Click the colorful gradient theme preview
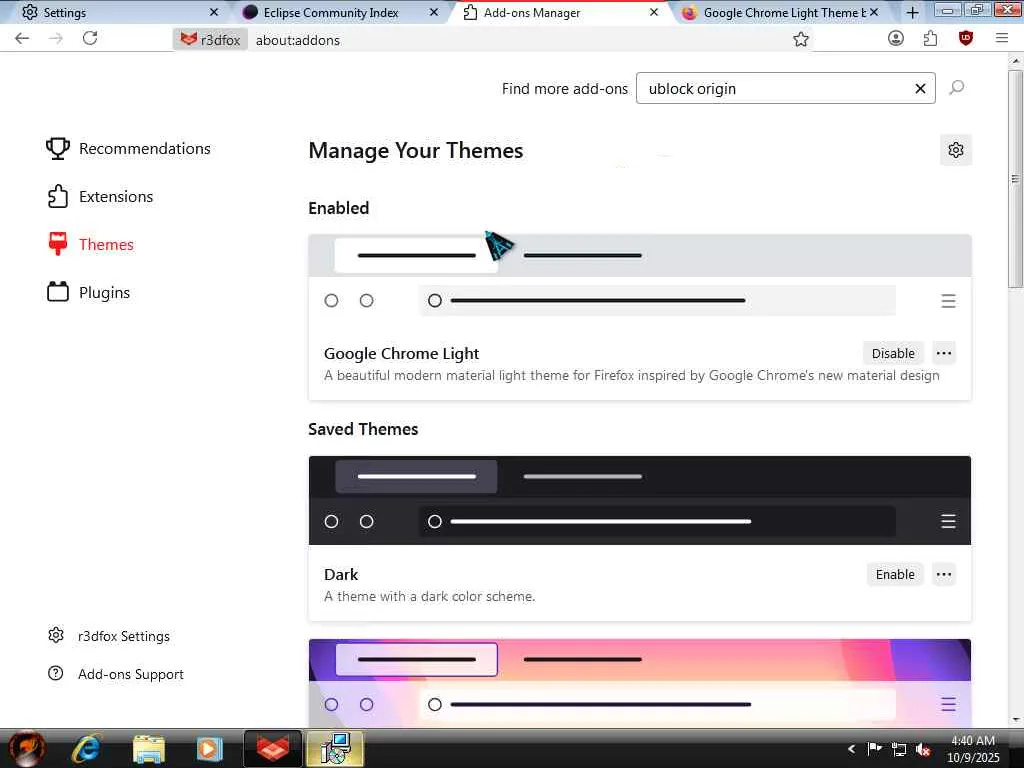Screen dimensions: 1024x768 coord(640,683)
